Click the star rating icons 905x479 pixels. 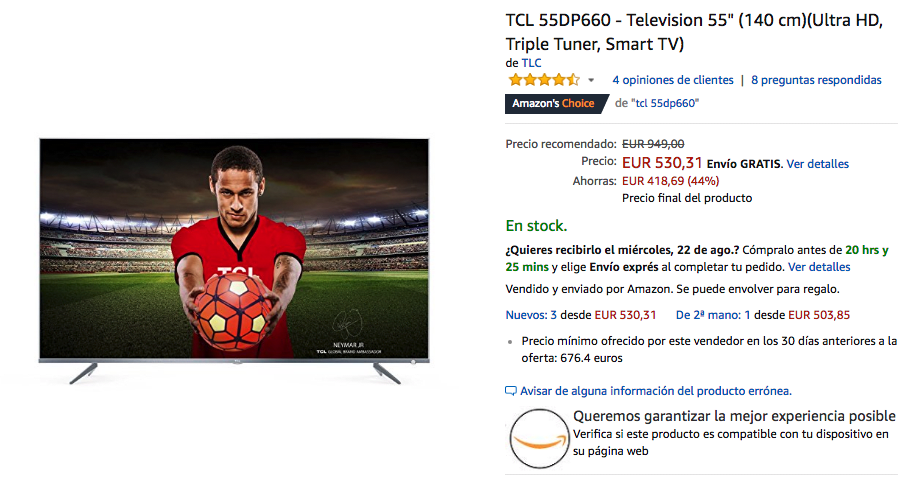point(543,80)
